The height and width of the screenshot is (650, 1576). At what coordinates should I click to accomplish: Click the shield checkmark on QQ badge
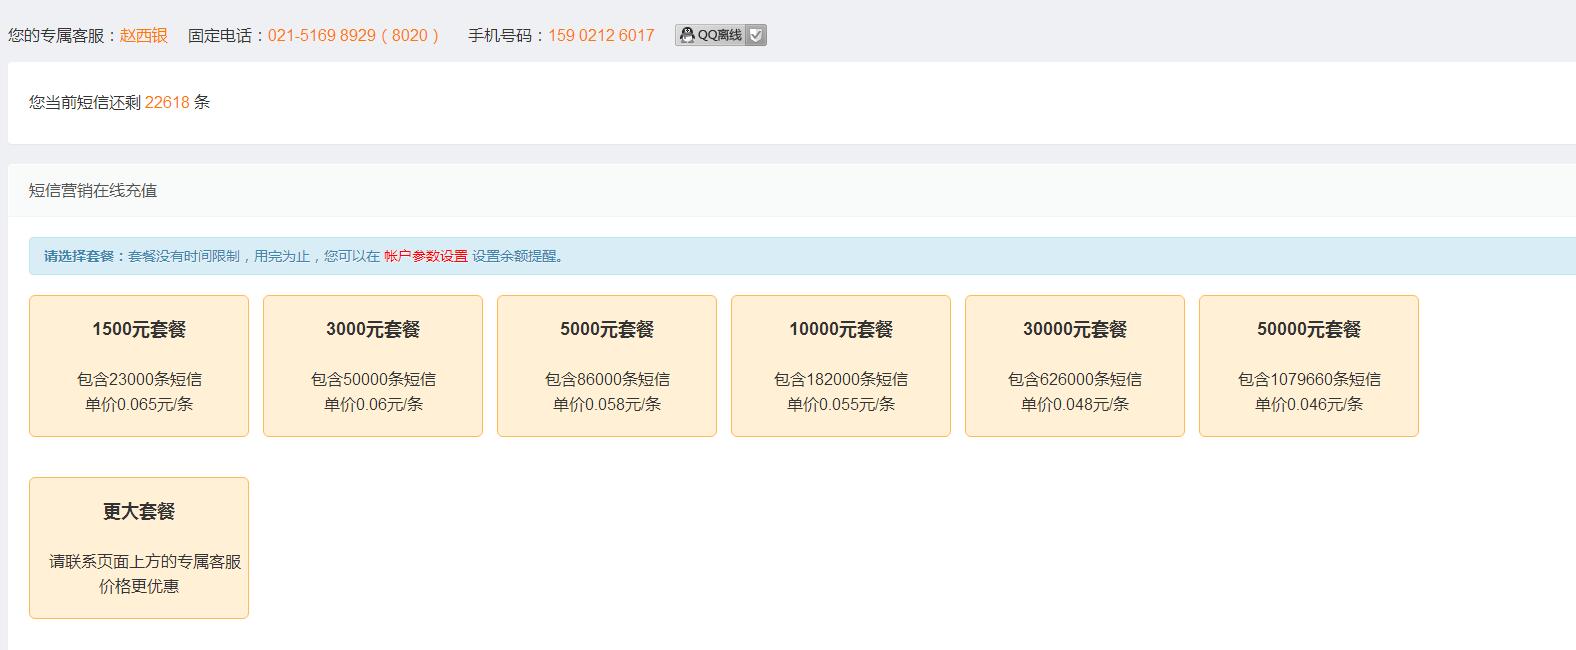(x=756, y=35)
